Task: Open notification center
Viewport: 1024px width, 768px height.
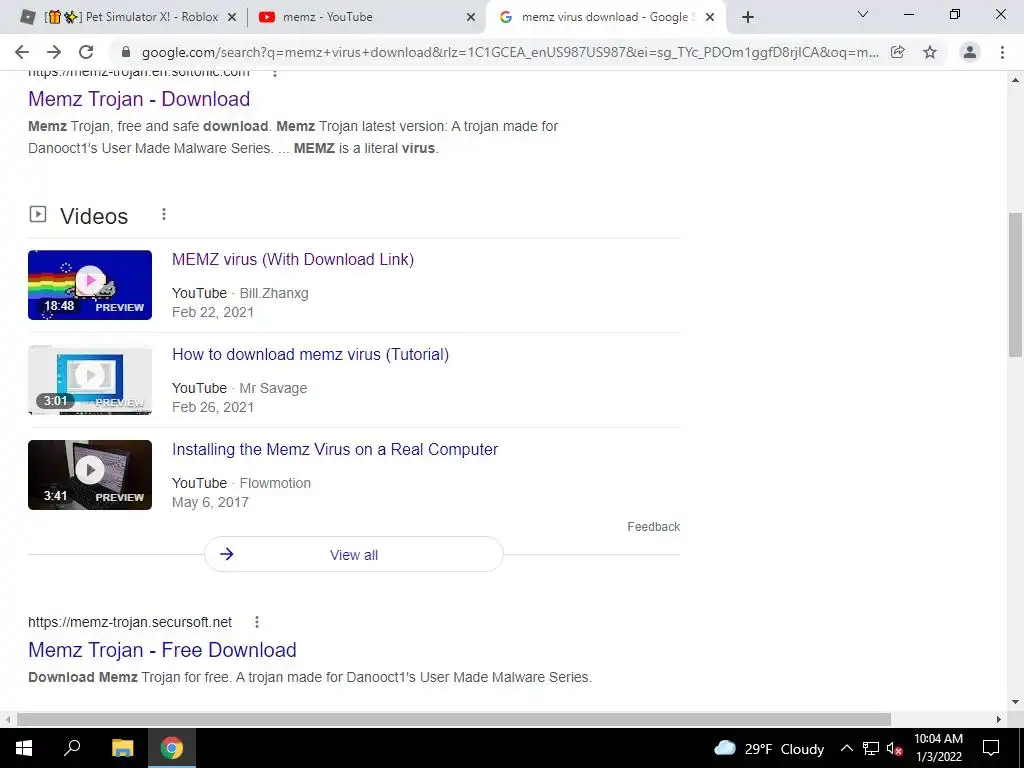Action: [x=991, y=748]
